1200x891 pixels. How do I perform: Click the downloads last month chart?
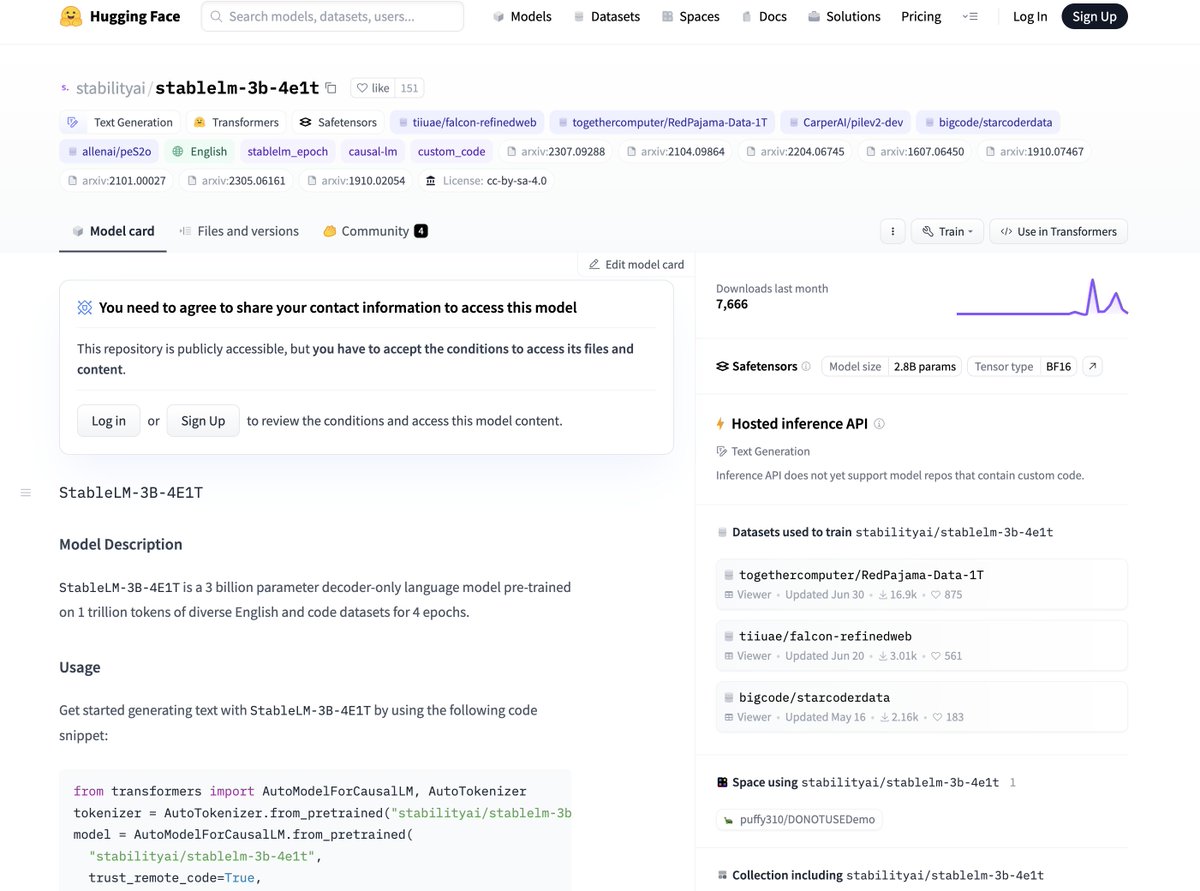1041,297
